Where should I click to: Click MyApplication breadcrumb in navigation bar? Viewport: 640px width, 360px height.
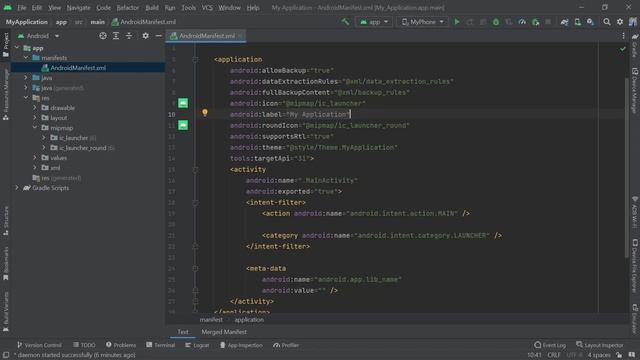click(x=27, y=22)
